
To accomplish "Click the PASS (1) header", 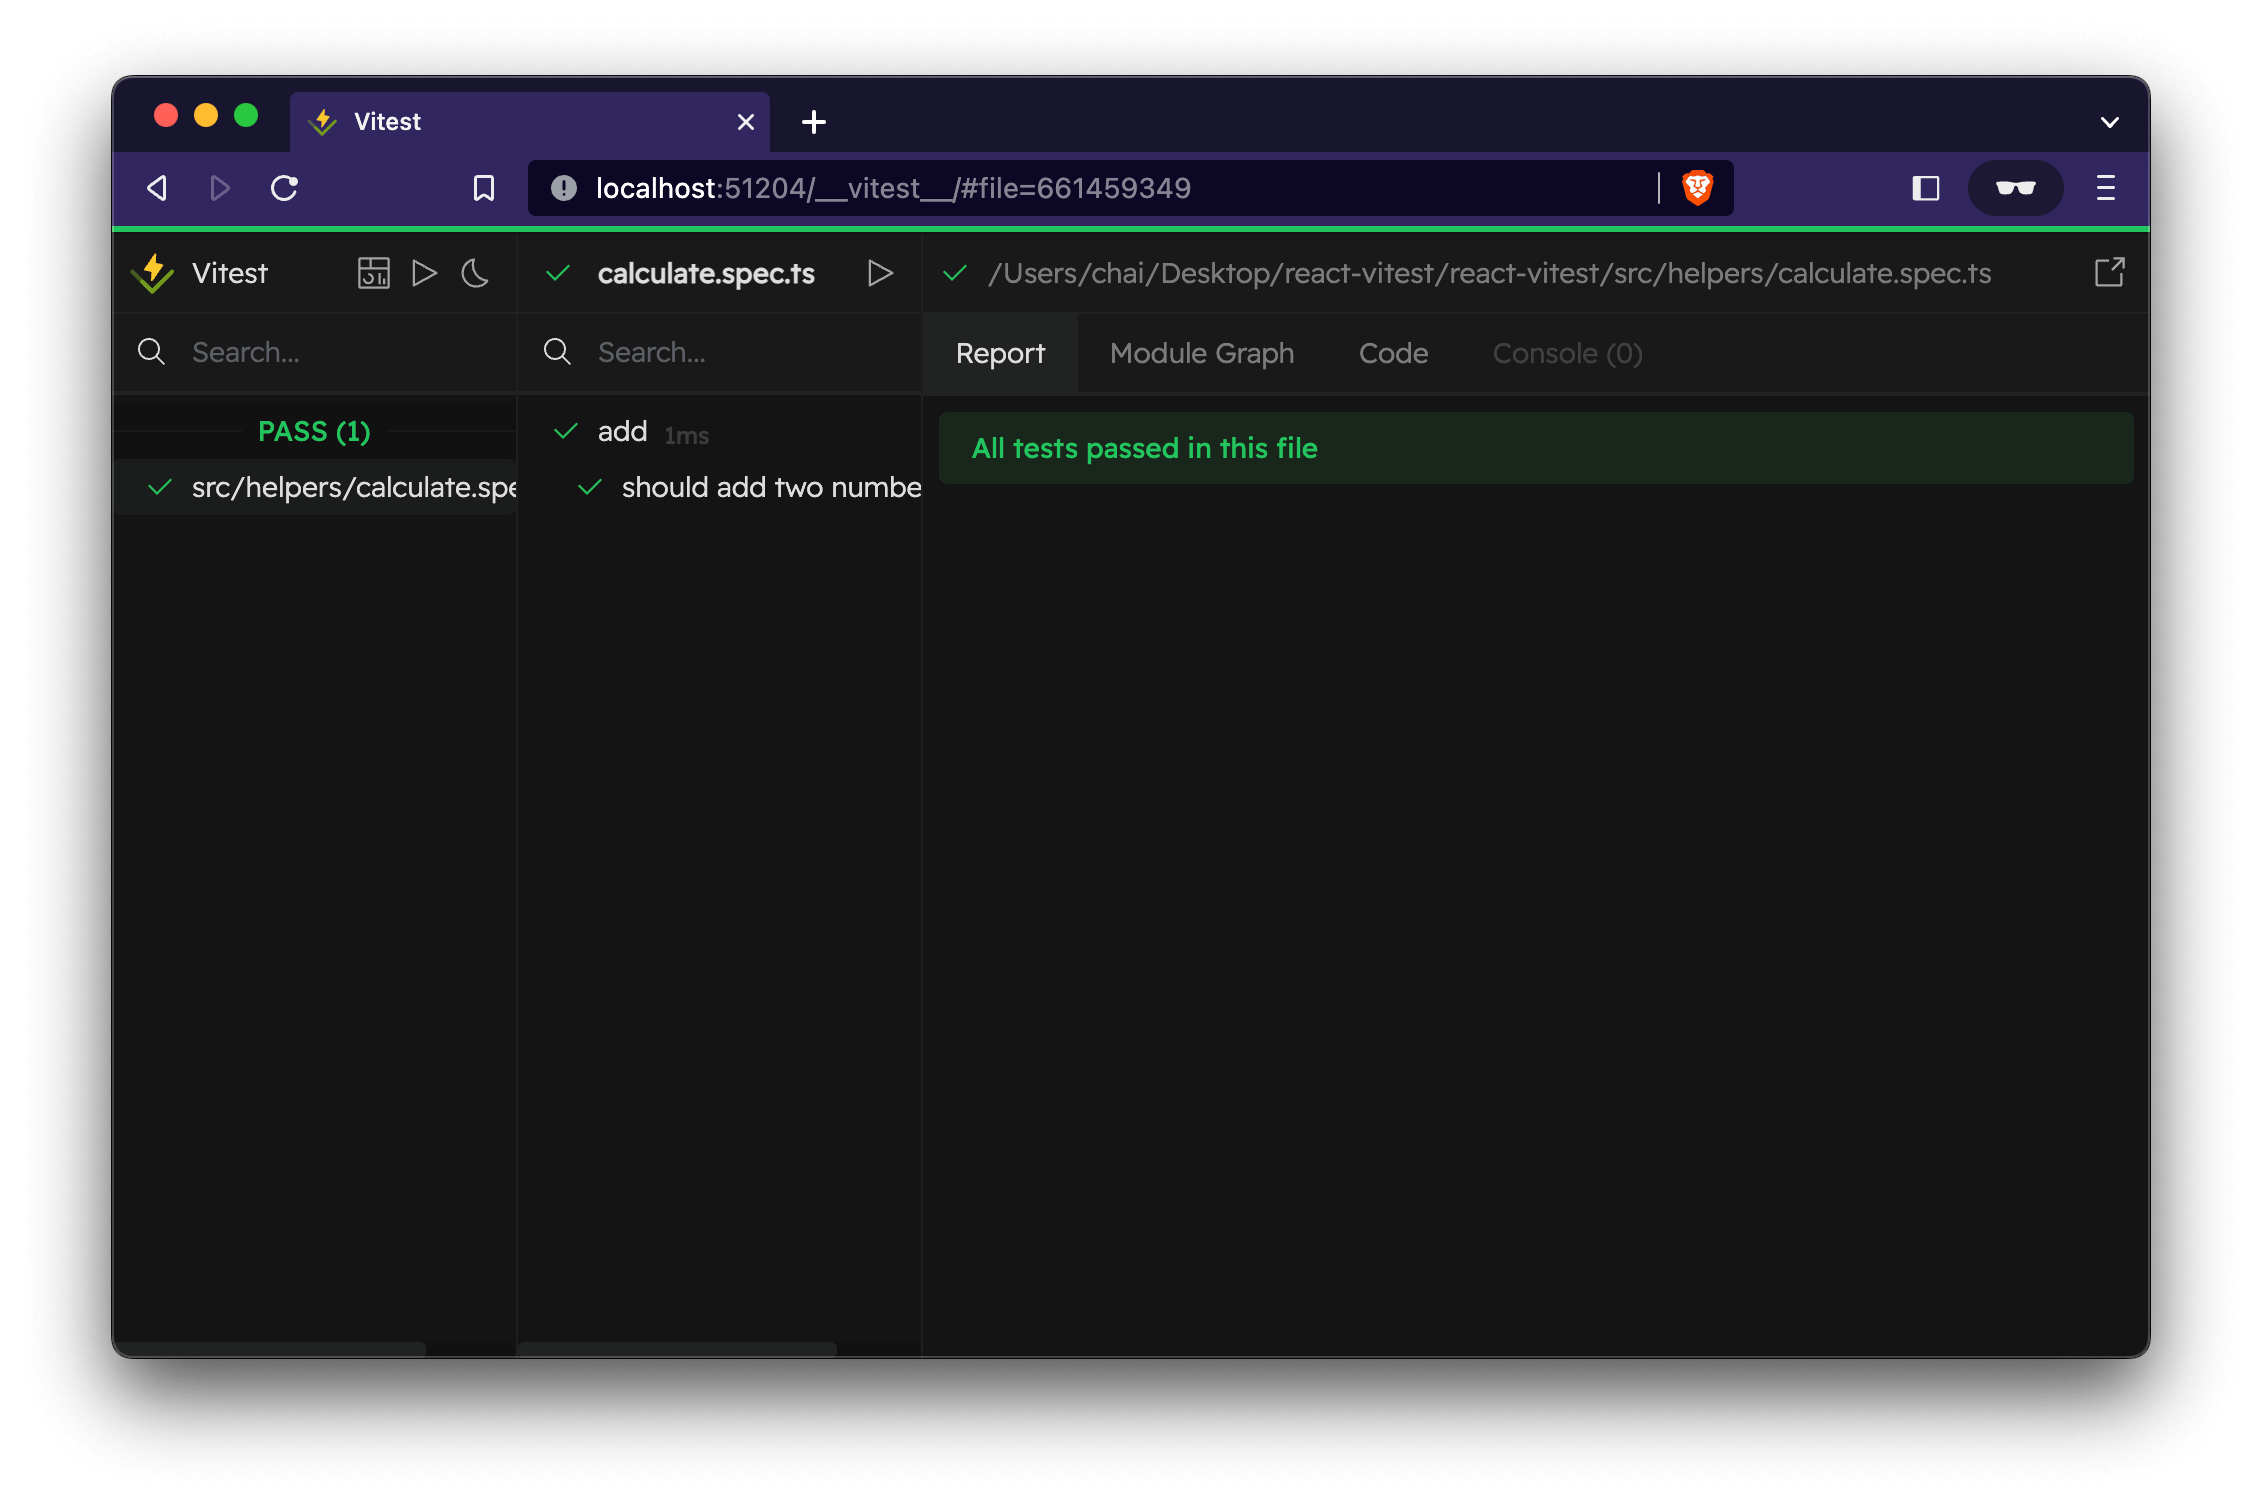I will pyautogui.click(x=314, y=431).
